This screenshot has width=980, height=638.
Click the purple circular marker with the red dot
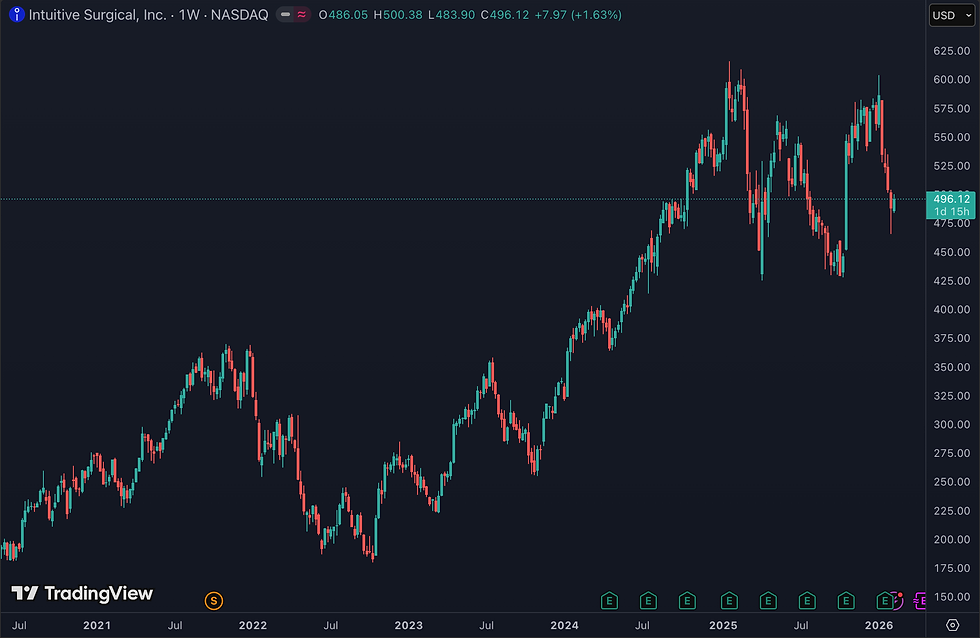pos(898,601)
